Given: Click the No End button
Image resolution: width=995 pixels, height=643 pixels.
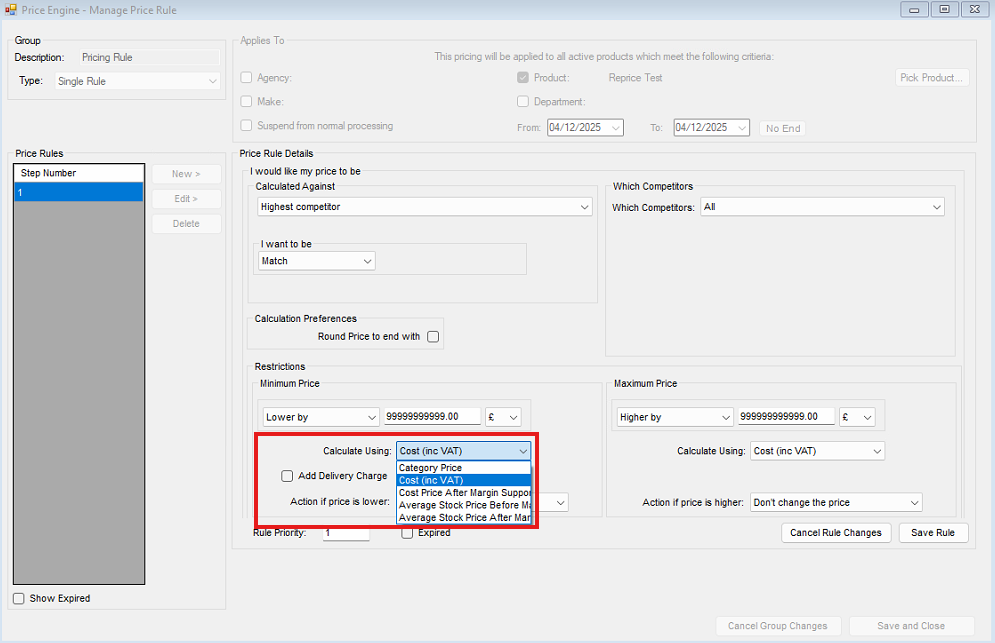Looking at the screenshot, I should tap(783, 128).
